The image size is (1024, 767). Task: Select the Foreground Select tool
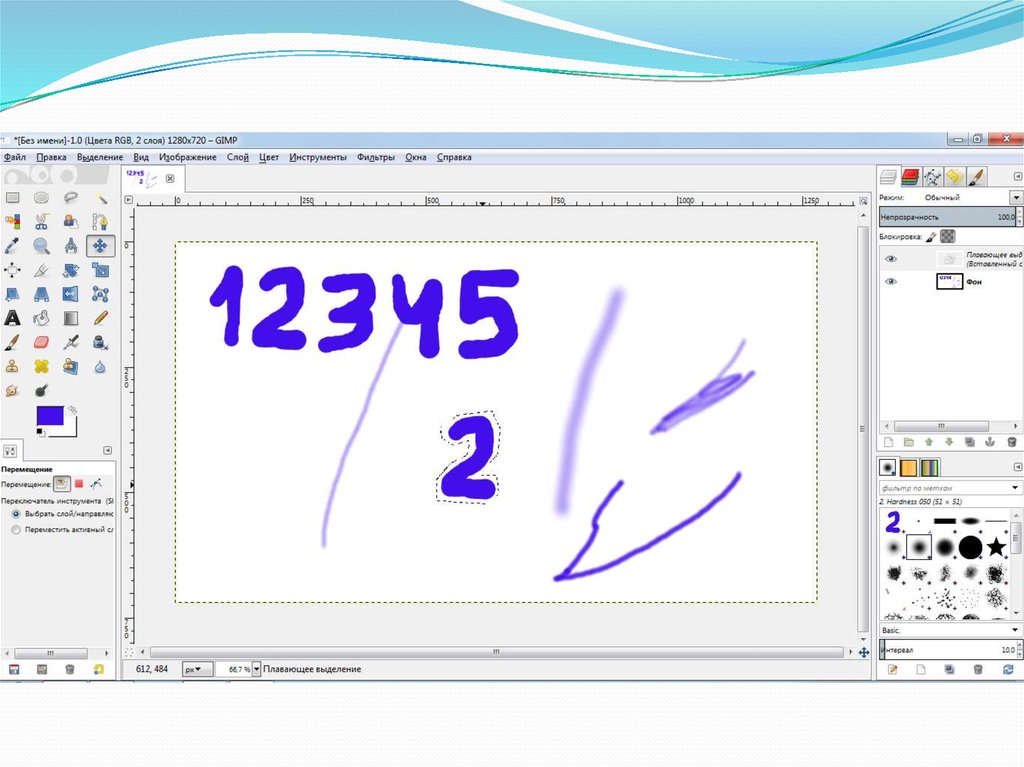(71, 222)
